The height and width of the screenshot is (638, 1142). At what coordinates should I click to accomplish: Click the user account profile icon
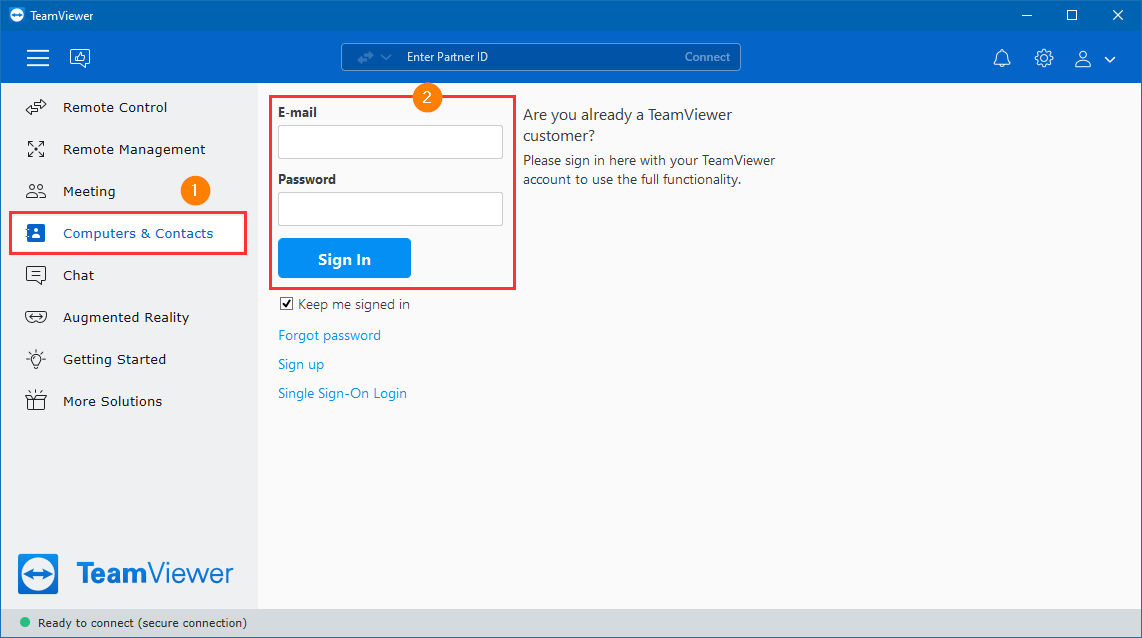pos(1083,59)
